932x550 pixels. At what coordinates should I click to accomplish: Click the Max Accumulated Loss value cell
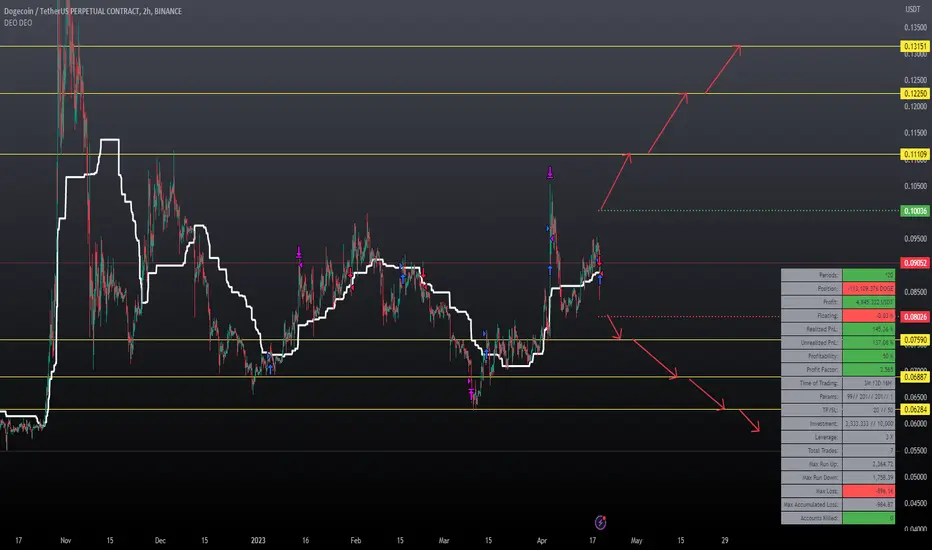click(868, 505)
